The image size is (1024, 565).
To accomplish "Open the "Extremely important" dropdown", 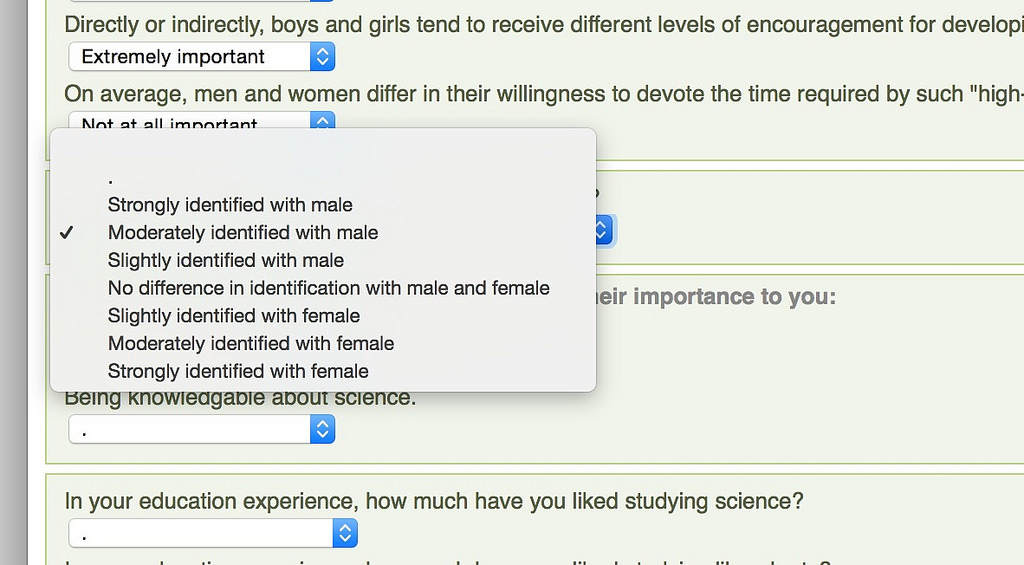I will click(x=200, y=57).
